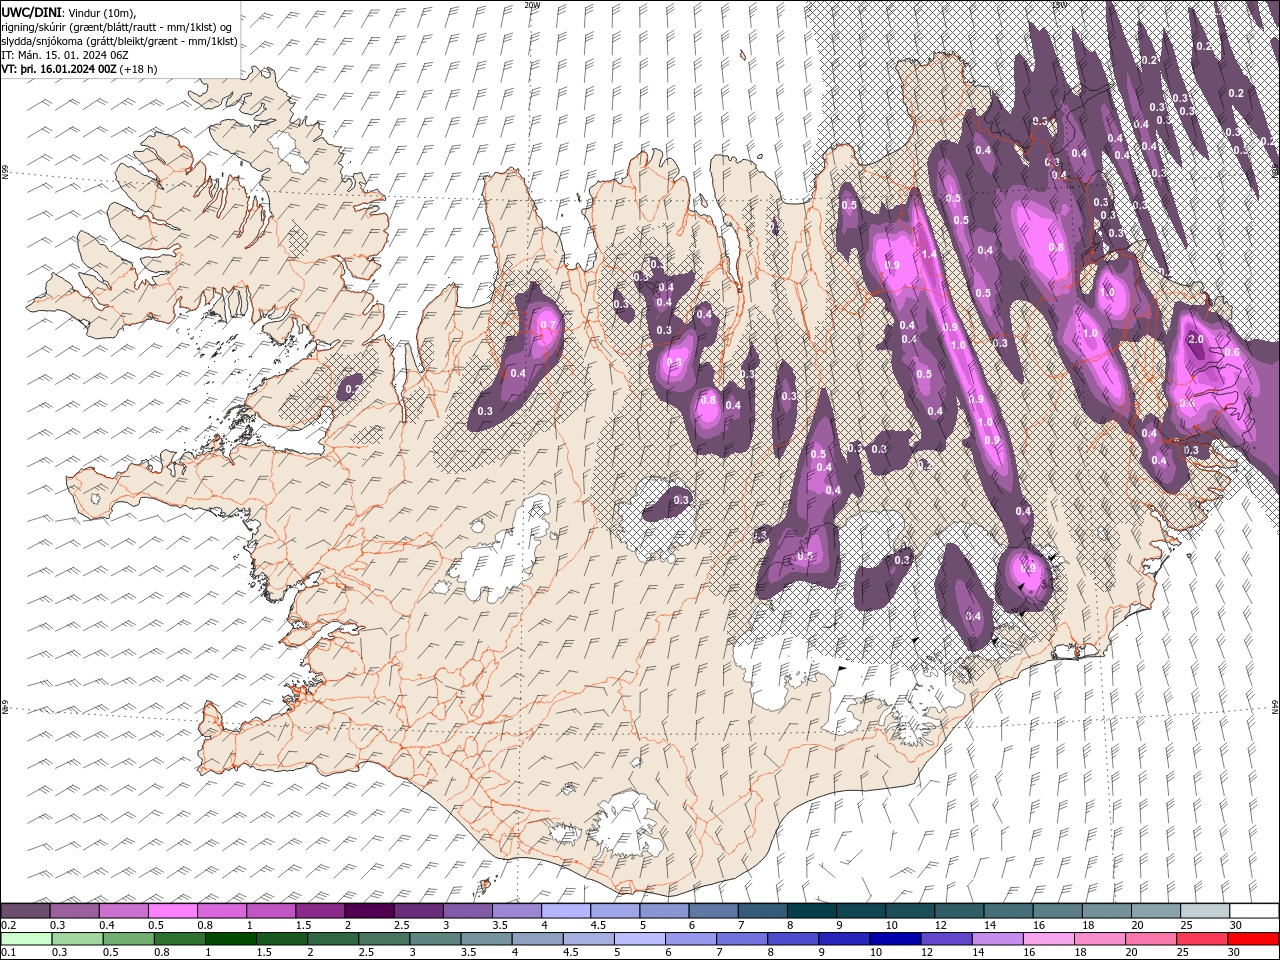This screenshot has height=960, width=1280.
Task: Click the 2.0 snowfall value on the map
Action: pyautogui.click(x=1196, y=339)
